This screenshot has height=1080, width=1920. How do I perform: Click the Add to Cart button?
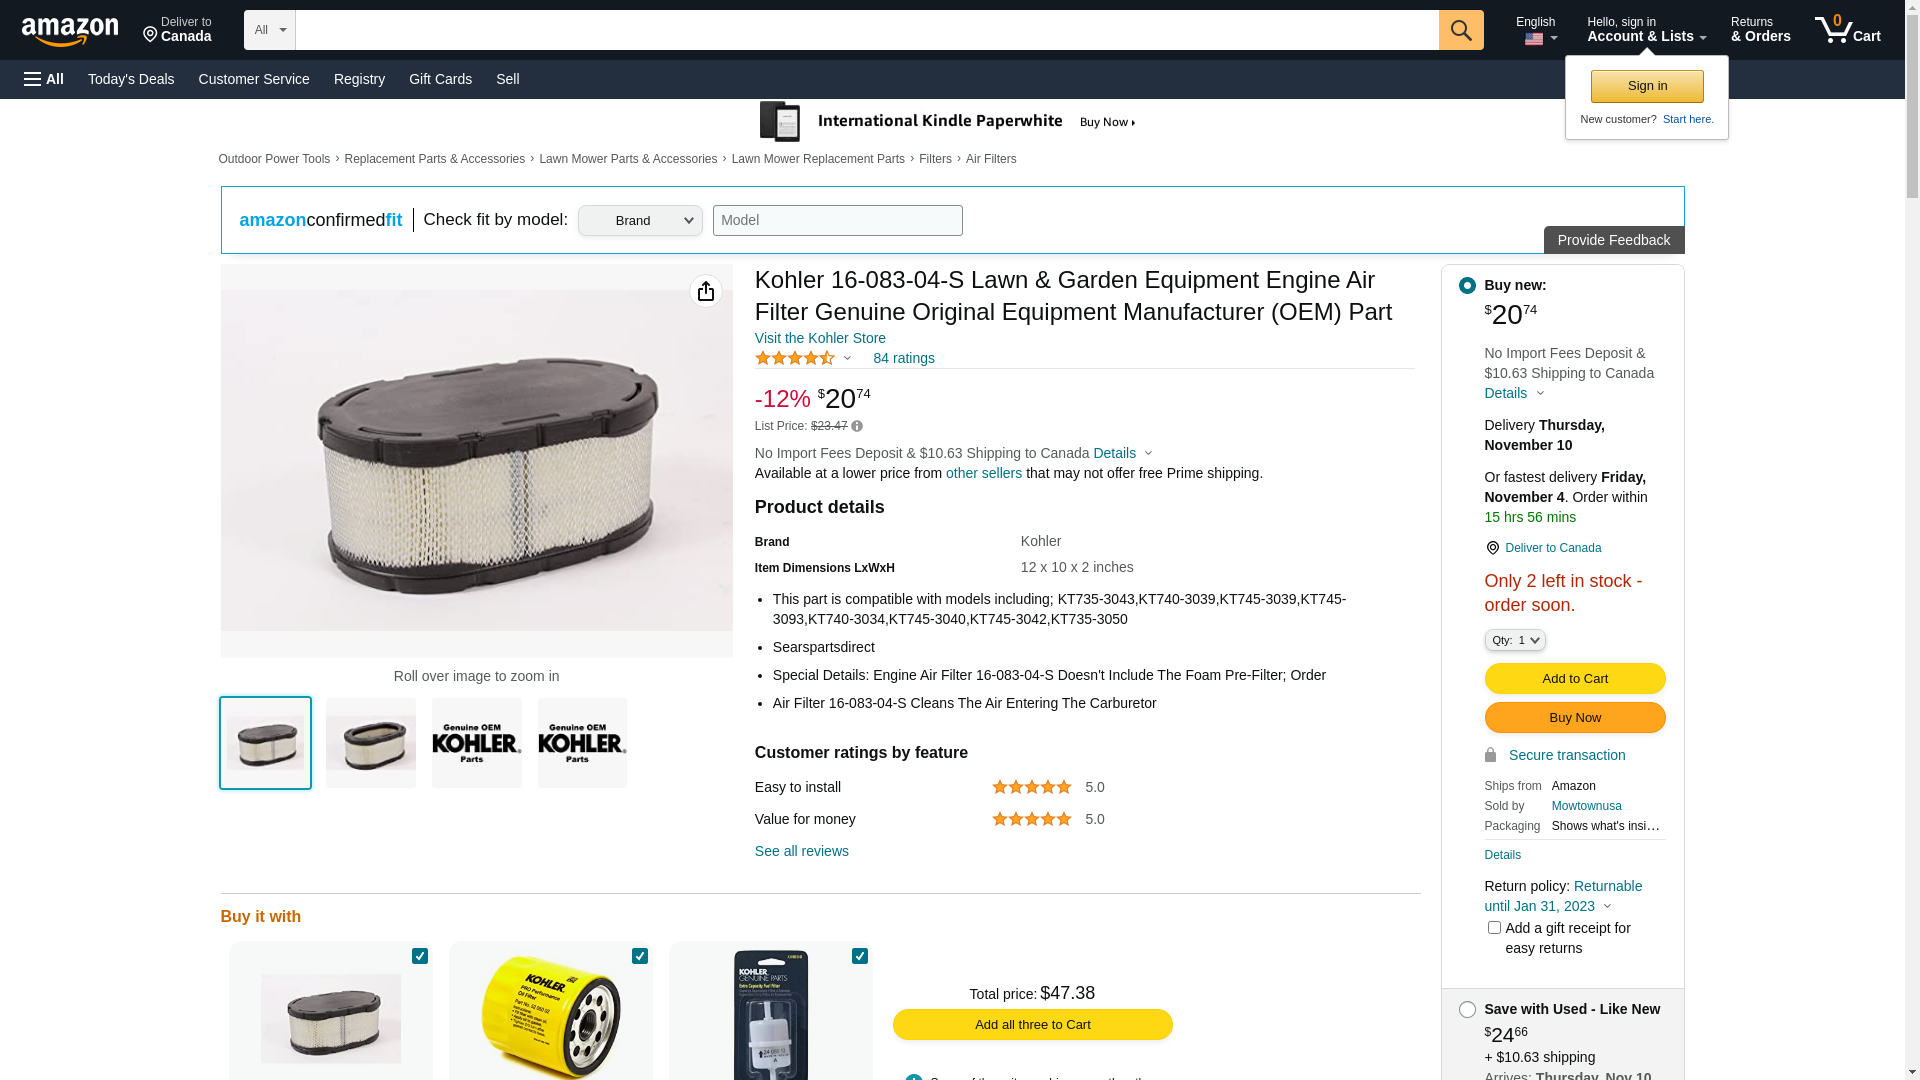[1575, 679]
